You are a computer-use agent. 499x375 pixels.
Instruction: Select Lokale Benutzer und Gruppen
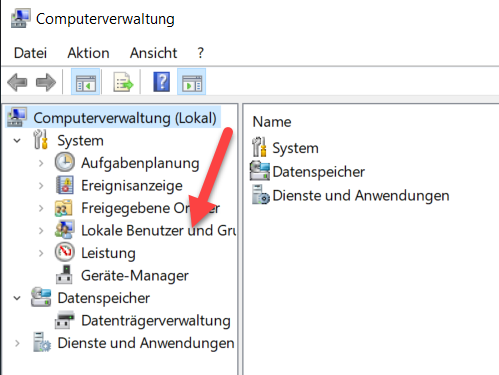(159, 231)
